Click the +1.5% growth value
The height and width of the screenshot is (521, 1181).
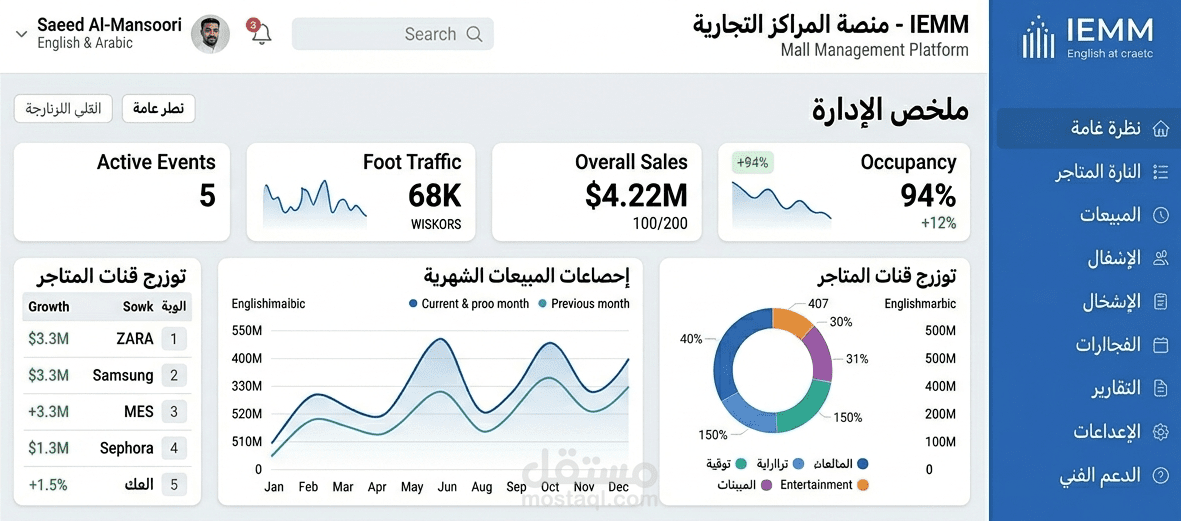tap(47, 485)
